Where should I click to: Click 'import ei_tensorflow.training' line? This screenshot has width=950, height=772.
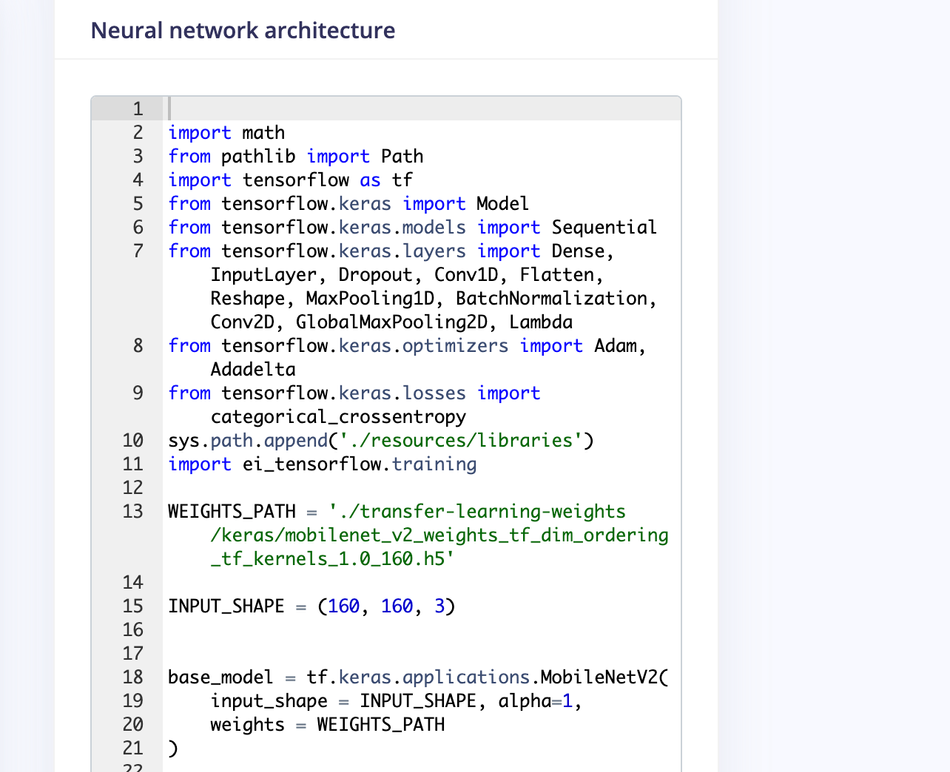point(322,464)
